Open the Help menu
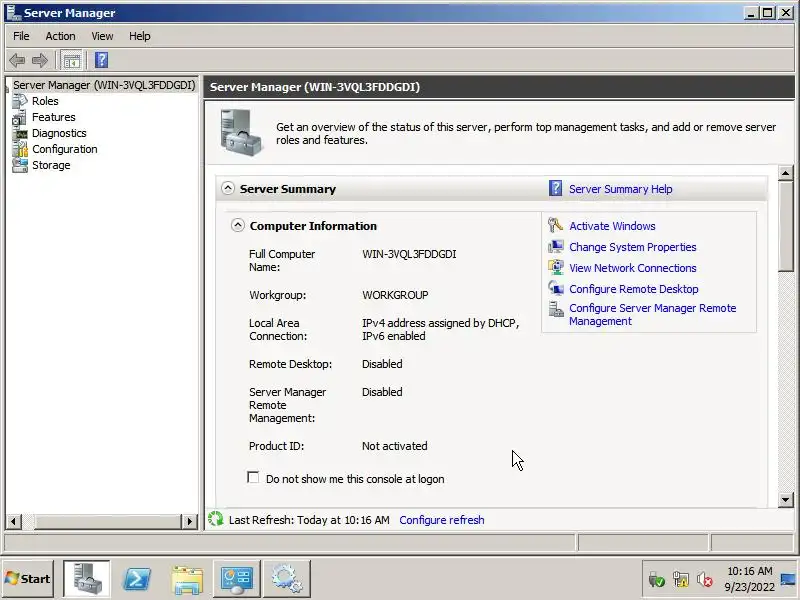The height and width of the screenshot is (600, 800). point(139,36)
